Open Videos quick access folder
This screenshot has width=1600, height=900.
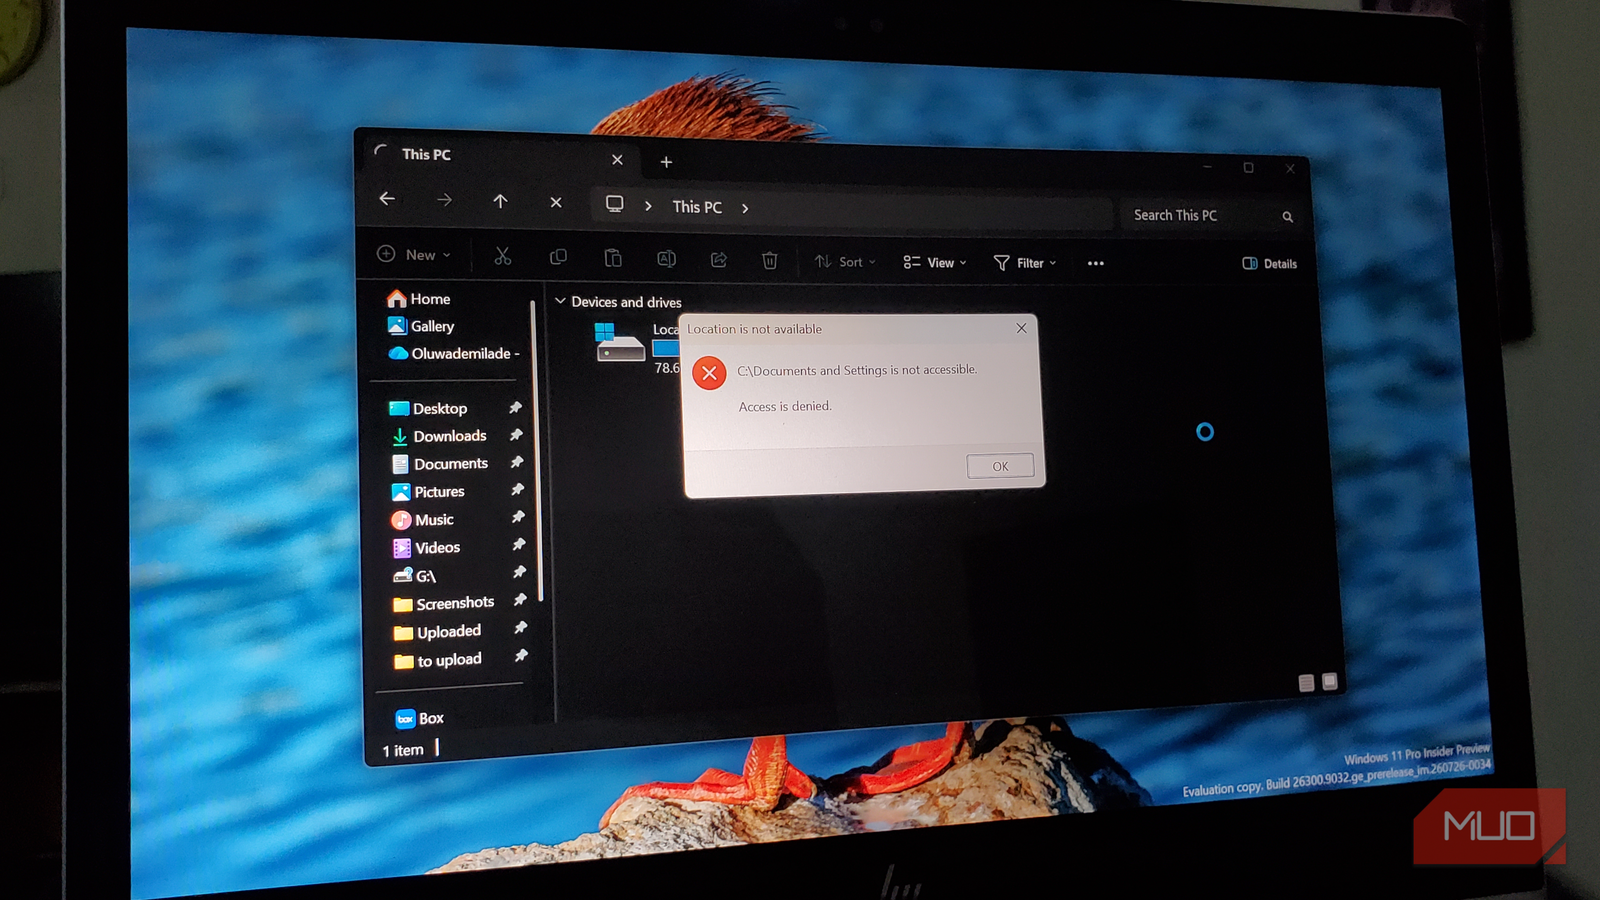(427, 548)
